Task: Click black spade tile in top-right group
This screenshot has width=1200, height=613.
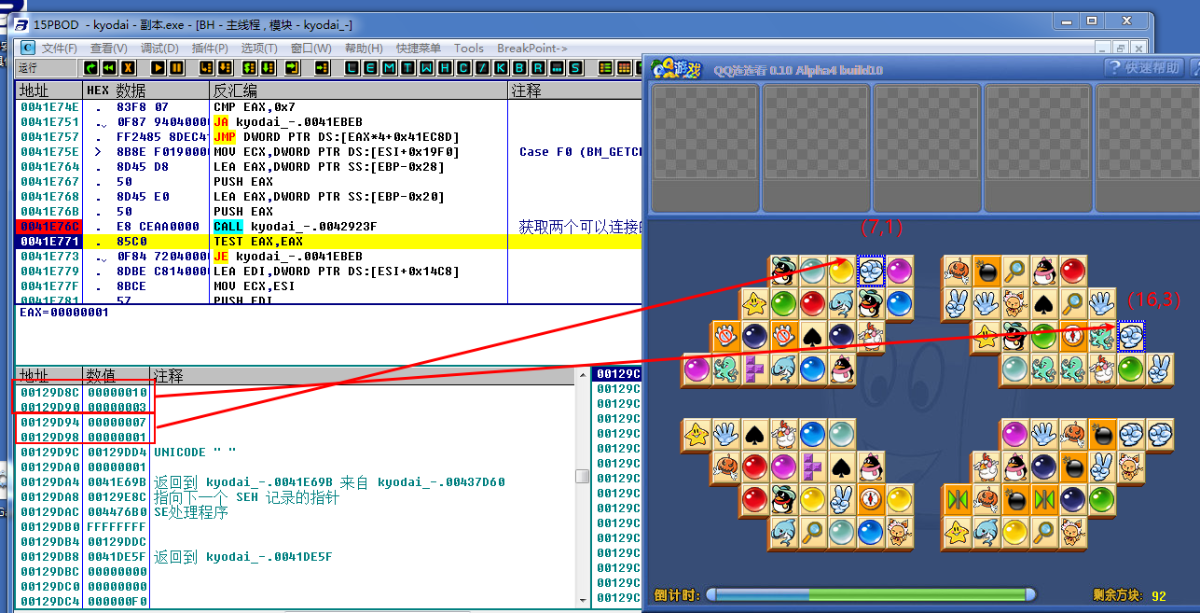Action: point(1044,303)
